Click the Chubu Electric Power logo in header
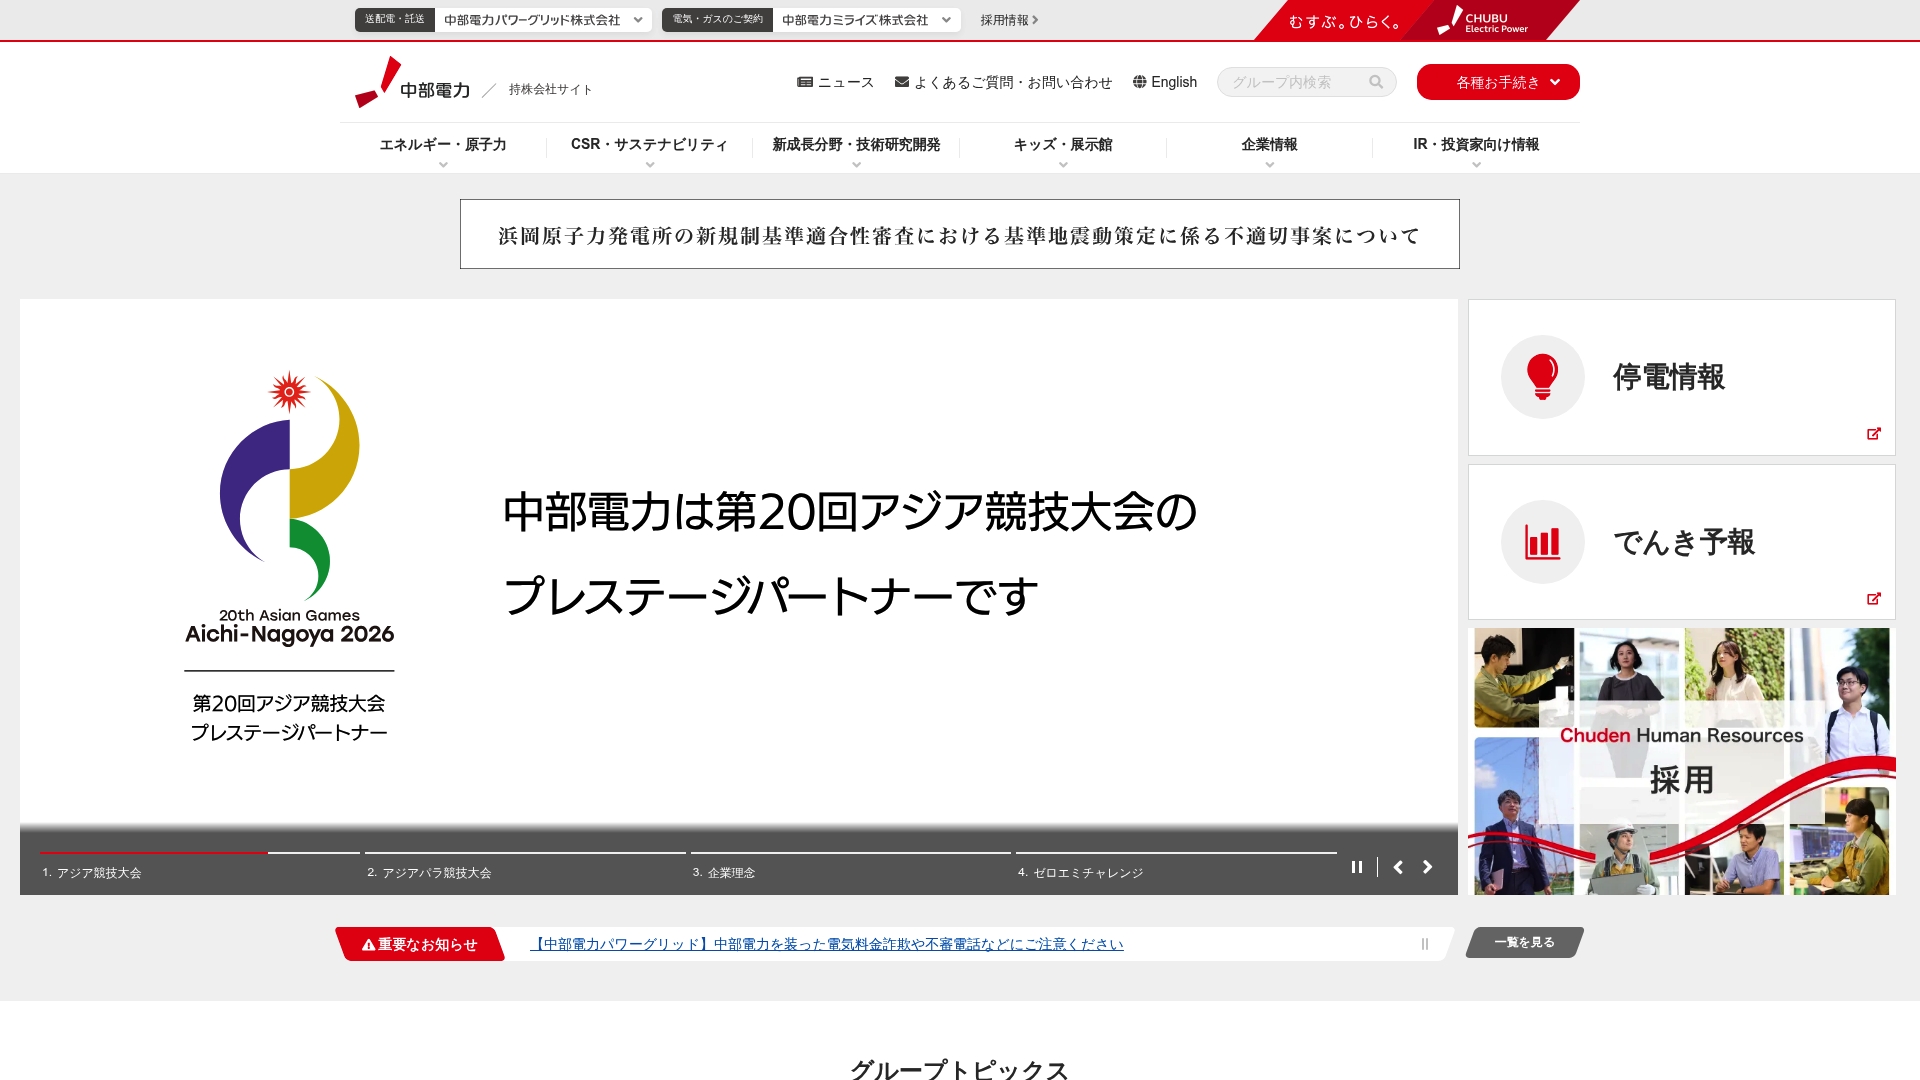The image size is (1920, 1080). (x=412, y=82)
